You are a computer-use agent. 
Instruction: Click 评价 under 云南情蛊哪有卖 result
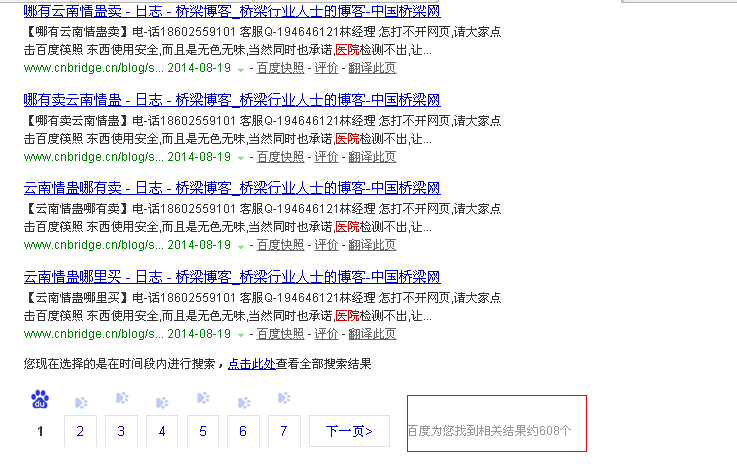tap(326, 245)
